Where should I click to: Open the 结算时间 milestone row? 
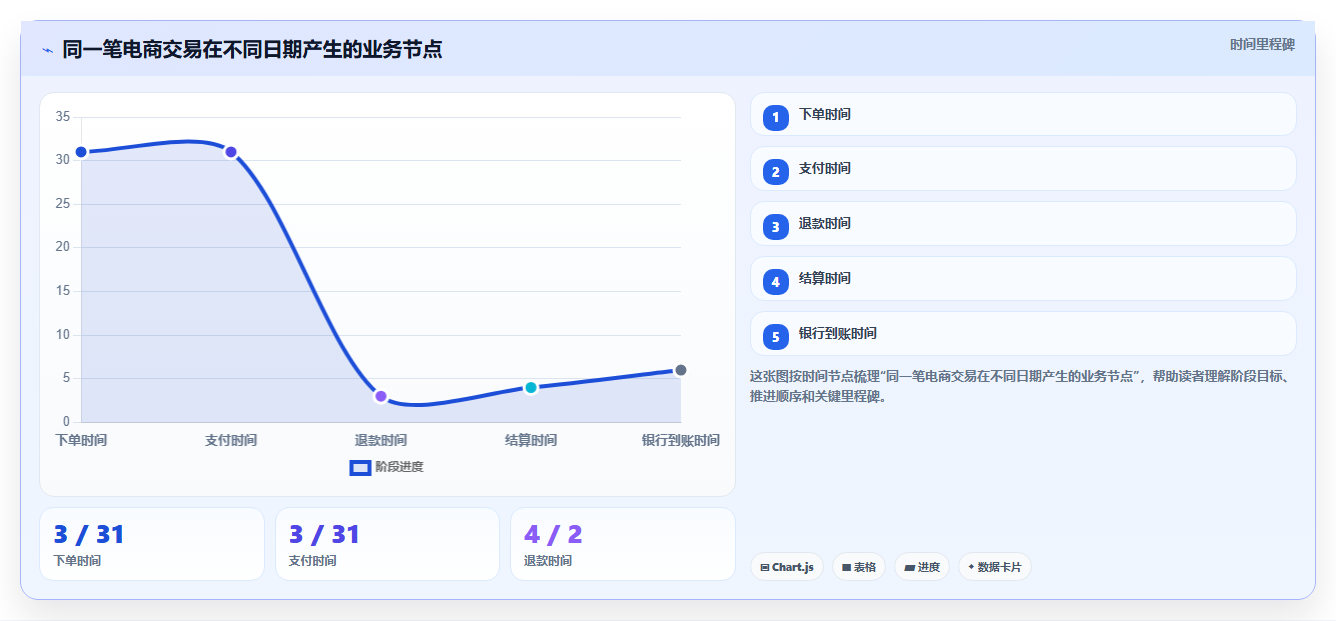click(1023, 279)
